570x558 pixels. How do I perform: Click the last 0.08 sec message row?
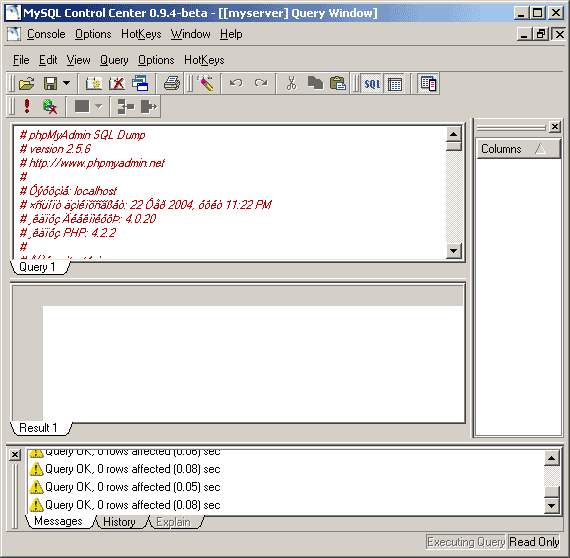coord(125,505)
